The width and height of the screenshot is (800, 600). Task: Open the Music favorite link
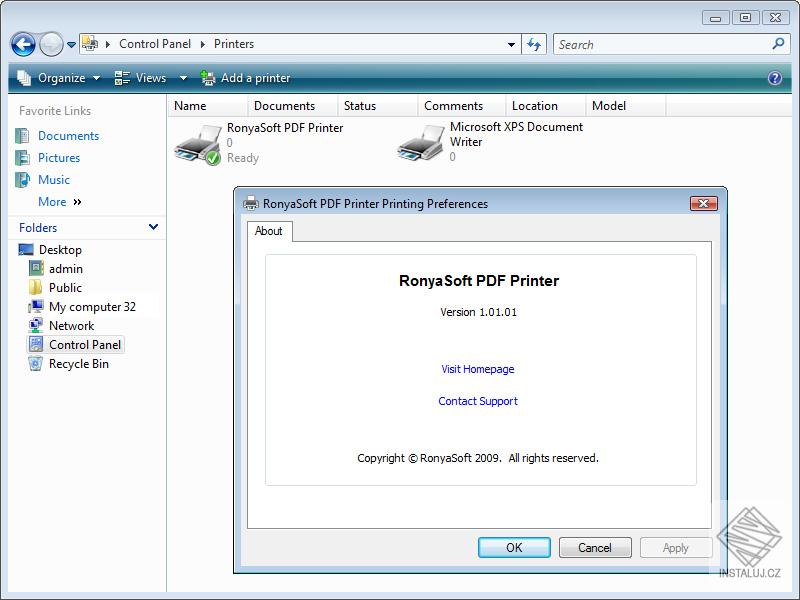click(54, 180)
